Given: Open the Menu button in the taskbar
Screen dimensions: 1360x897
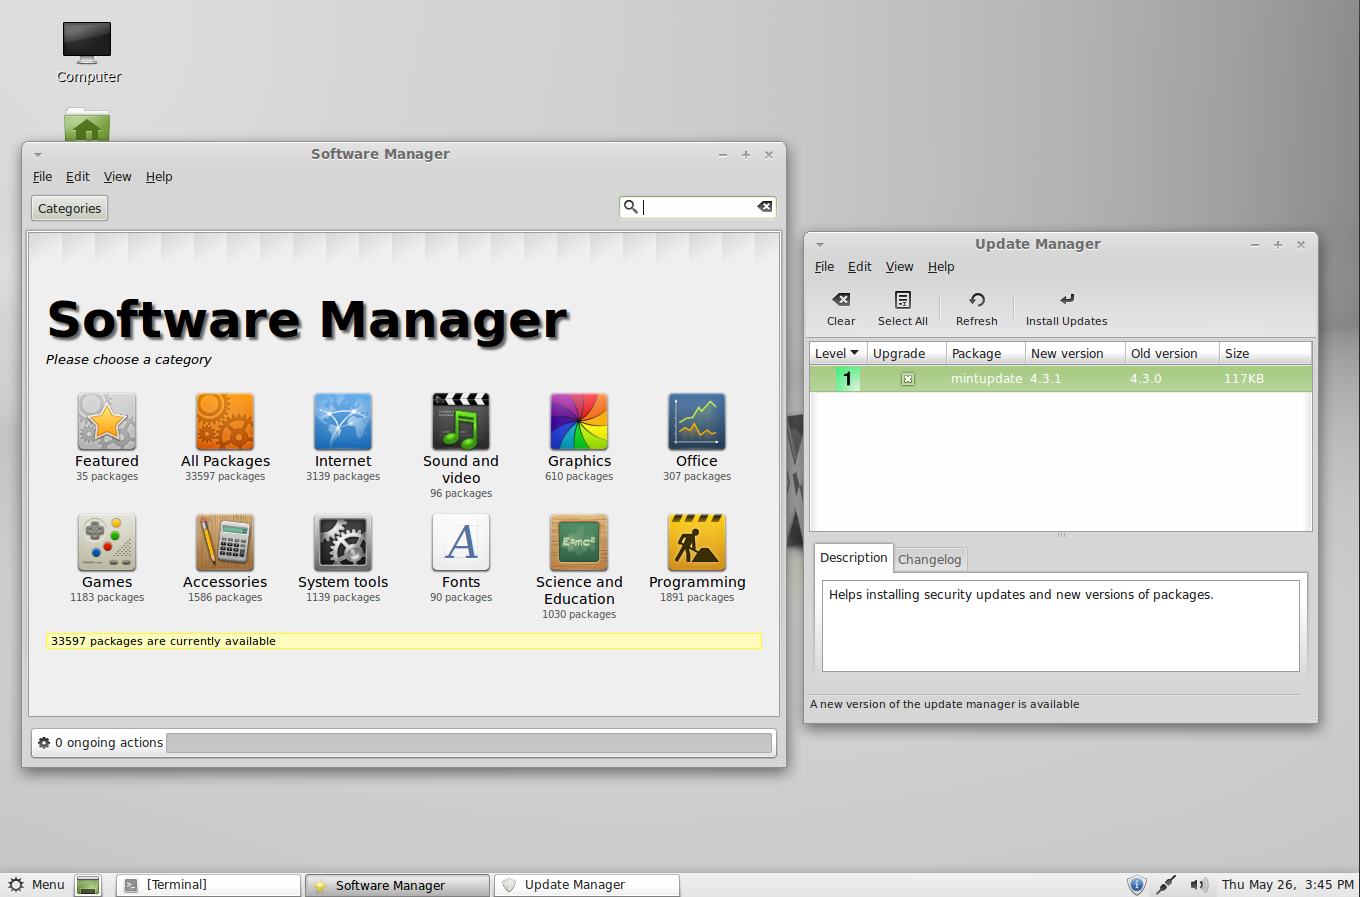Looking at the screenshot, I should pos(36,885).
